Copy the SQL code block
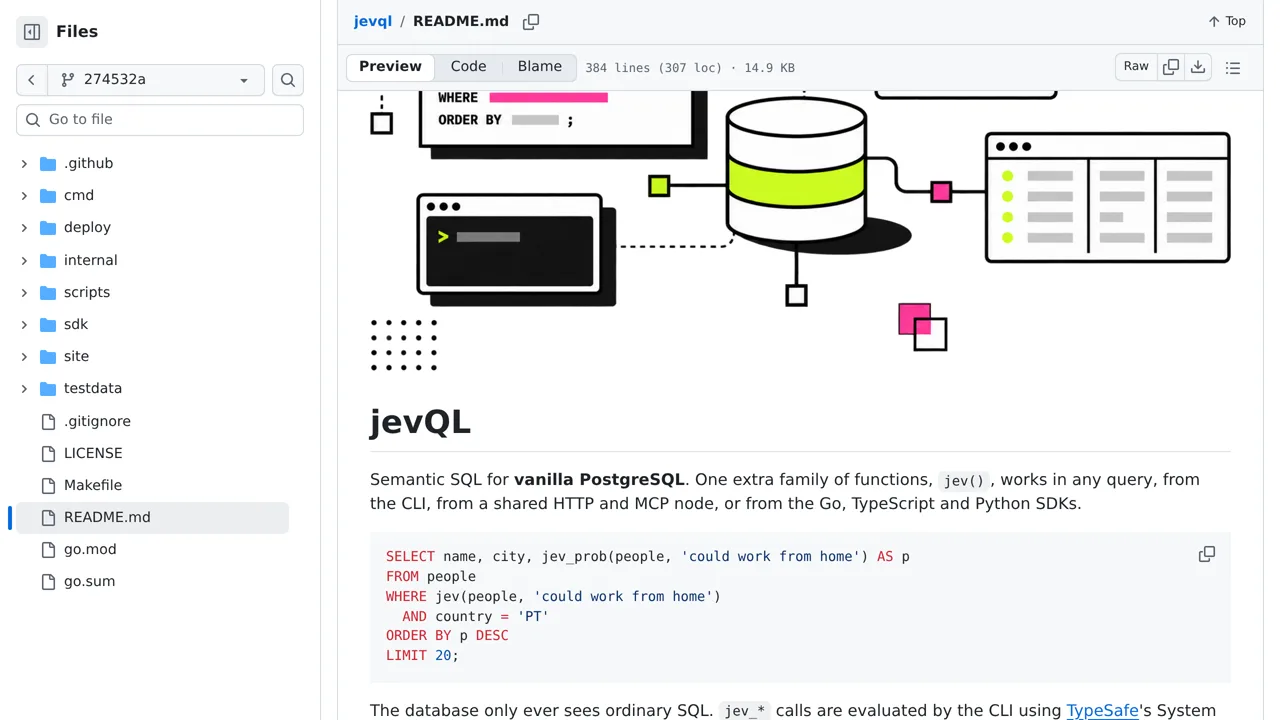 click(x=1207, y=555)
